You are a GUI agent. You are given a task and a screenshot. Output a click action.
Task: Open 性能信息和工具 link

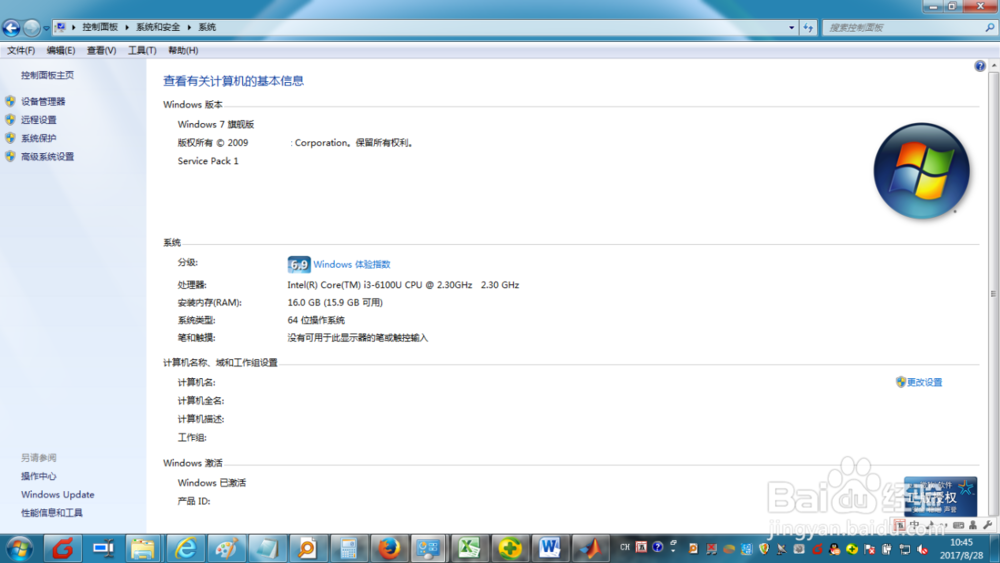52,513
